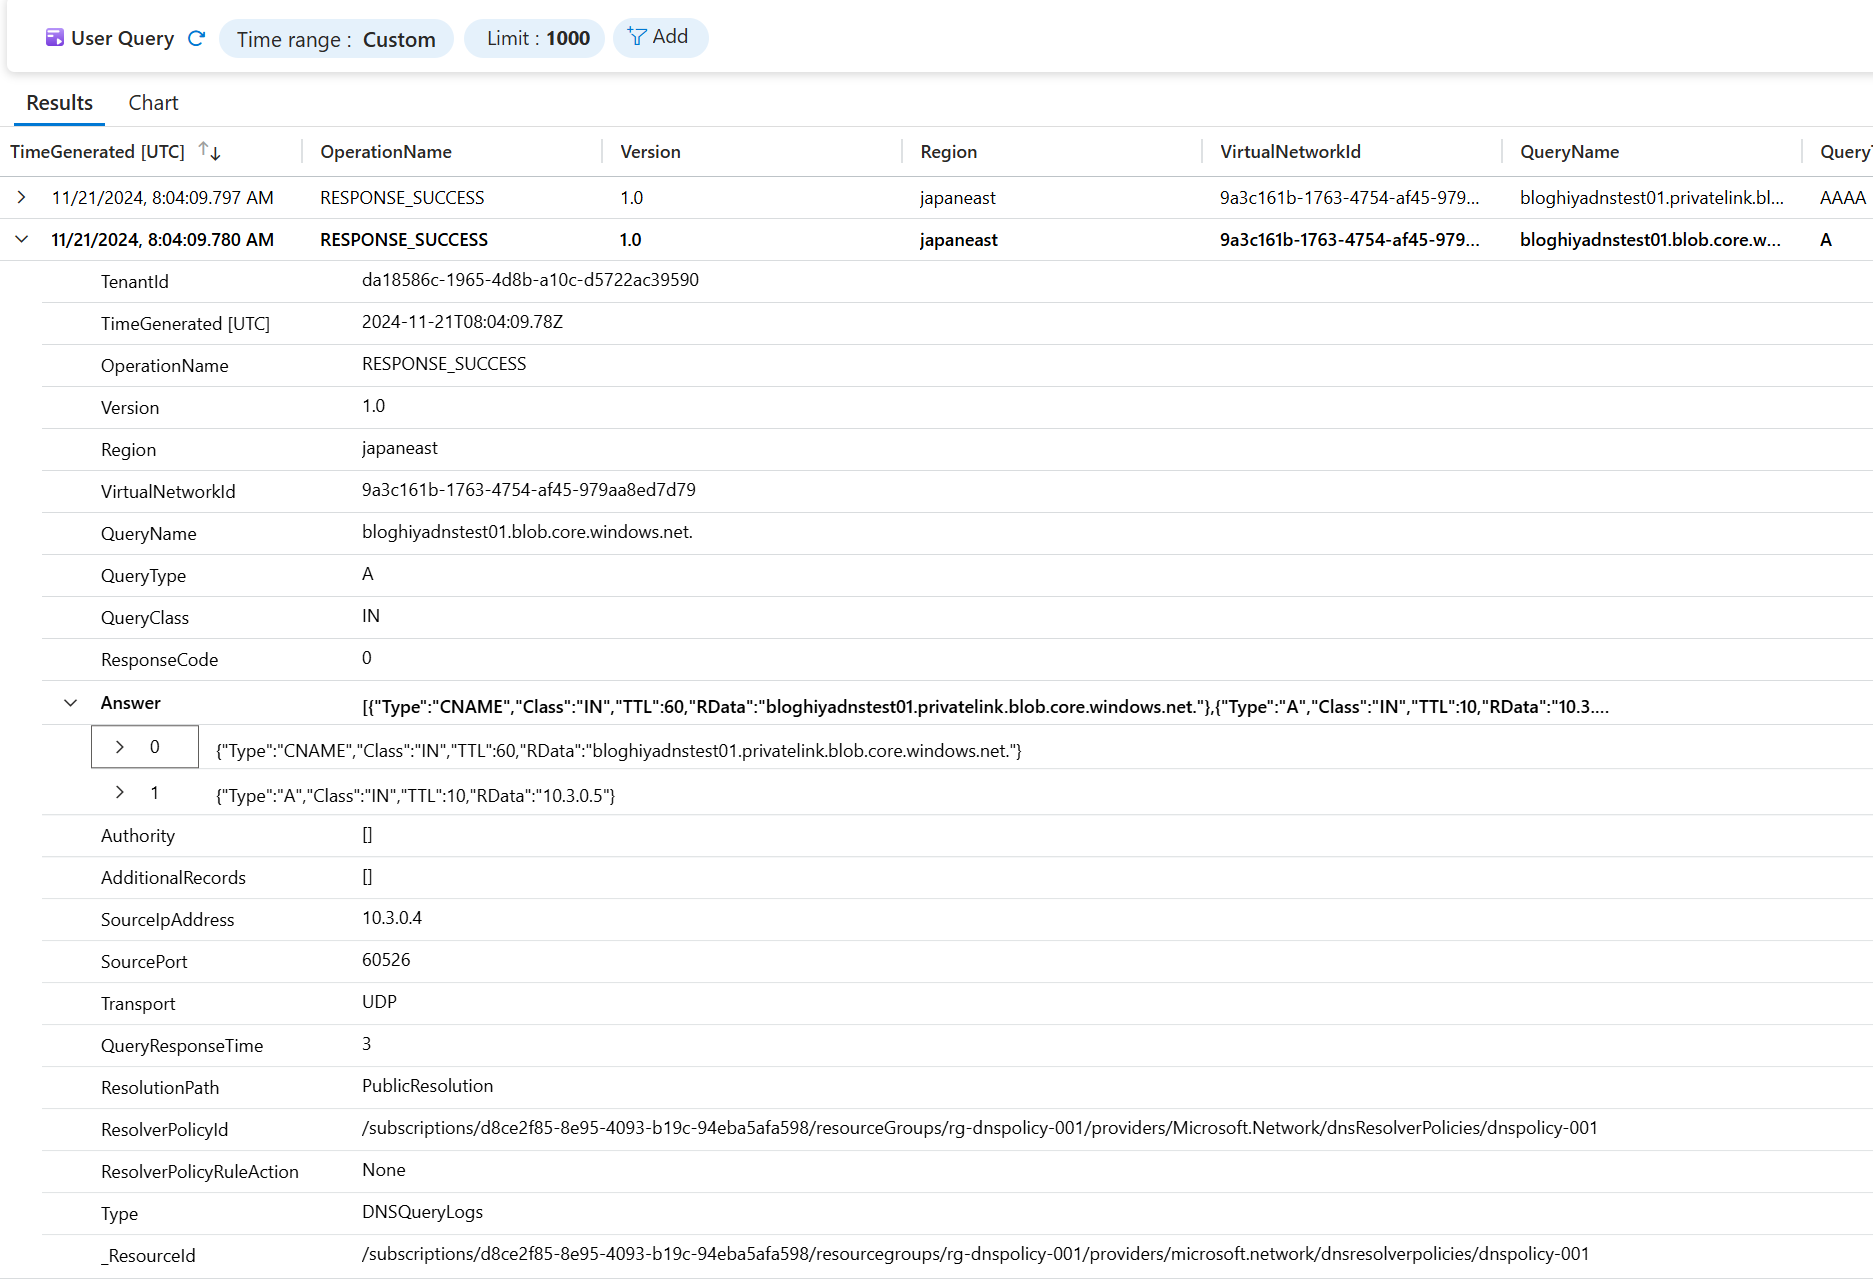This screenshot has width=1873, height=1280.
Task: Collapse the 8:04:09.780 AM row
Action: [x=21, y=240]
